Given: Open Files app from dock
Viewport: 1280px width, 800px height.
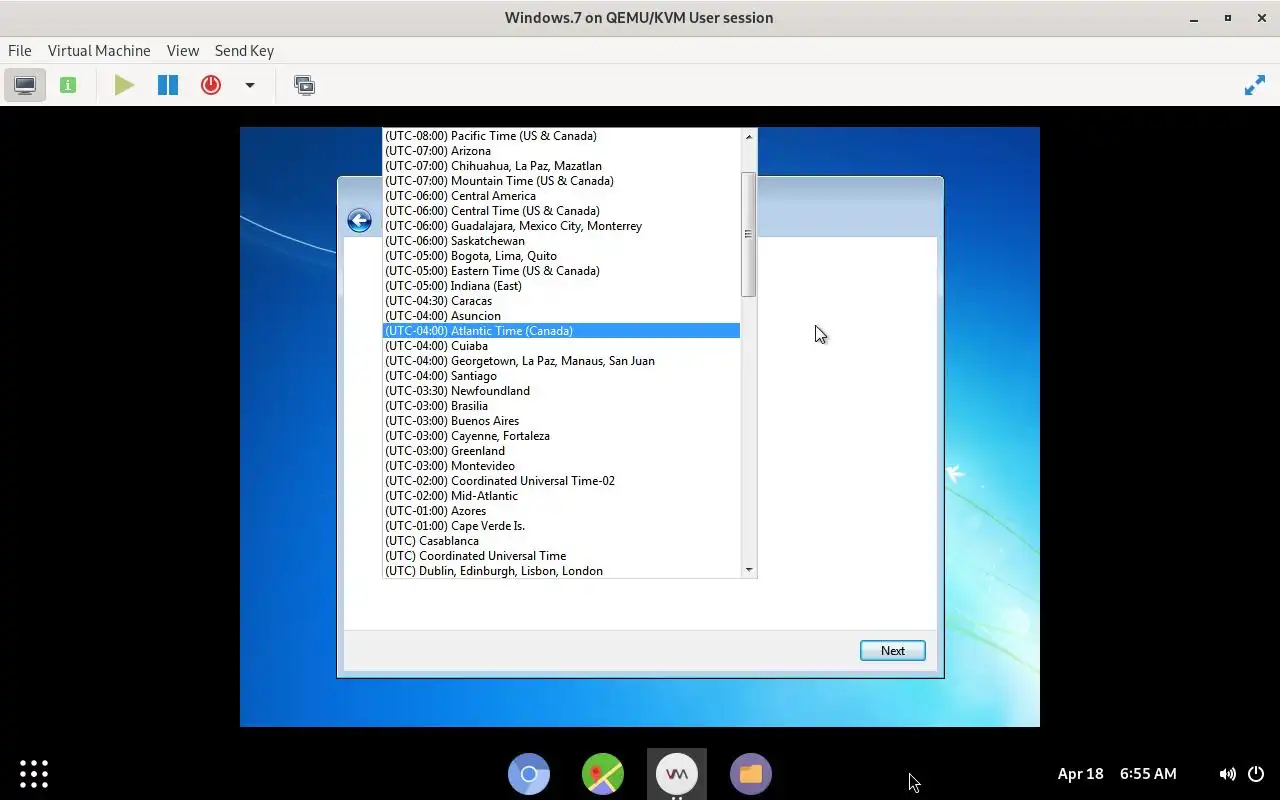Looking at the screenshot, I should pyautogui.click(x=751, y=773).
